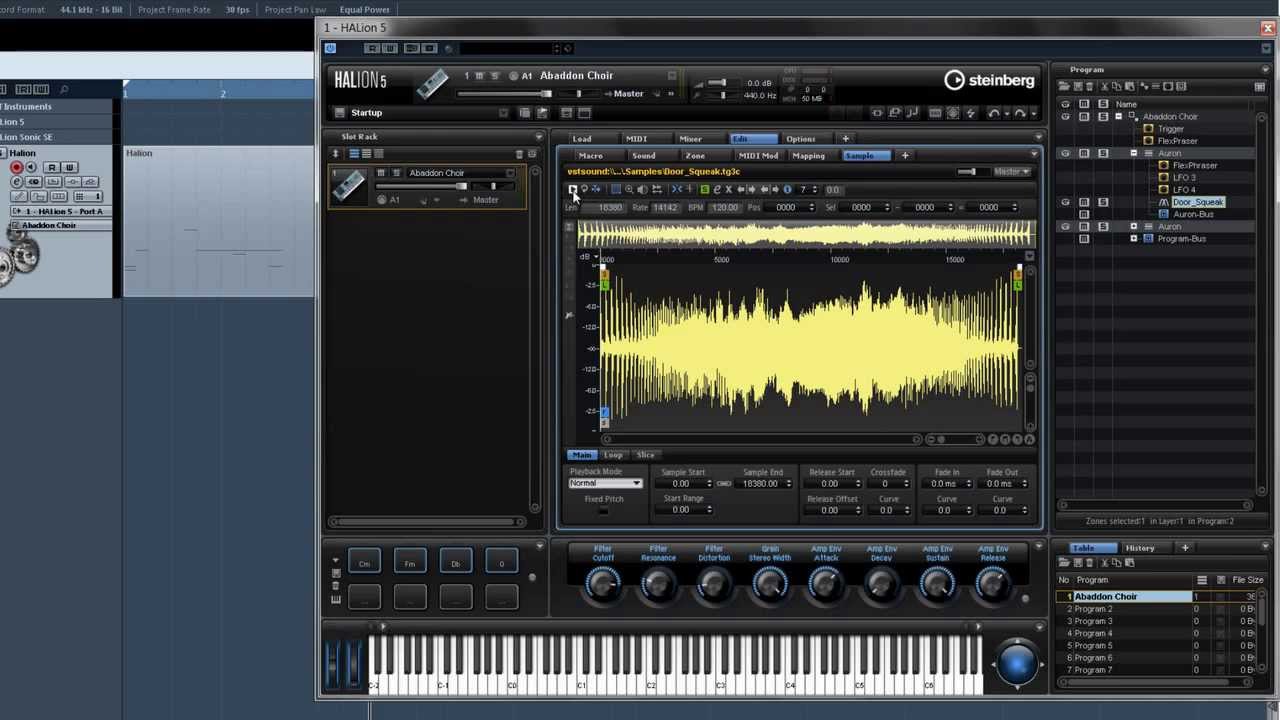This screenshot has width=1280, height=720.
Task: Solo the Door_Squeak zone in tree
Action: coord(1103,202)
